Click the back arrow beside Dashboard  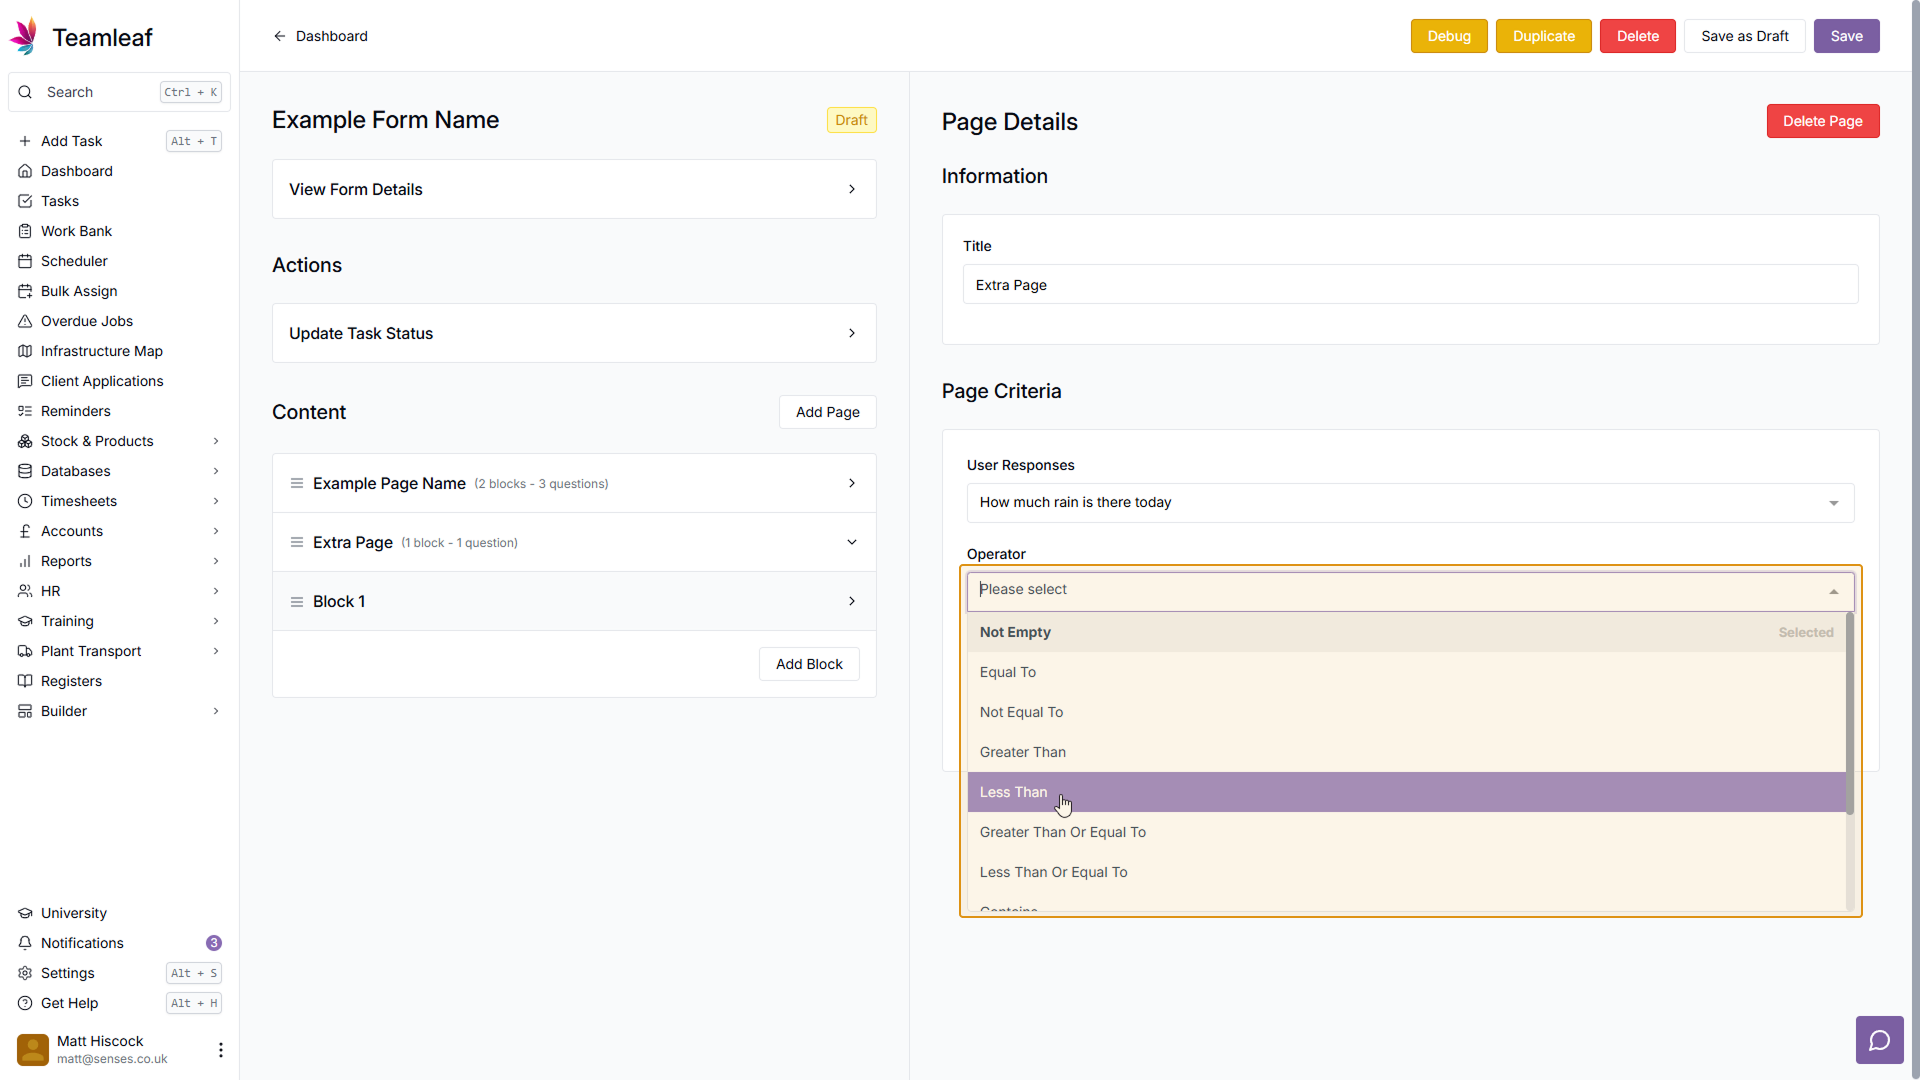(280, 36)
